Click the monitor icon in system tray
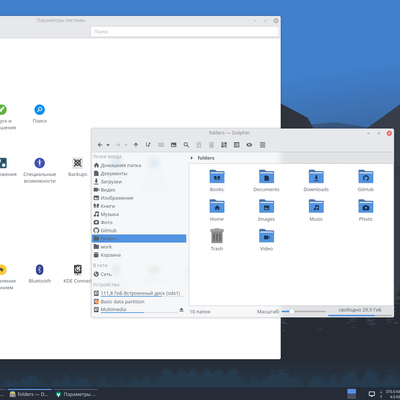Screen dimensions: 400x400 point(371,394)
